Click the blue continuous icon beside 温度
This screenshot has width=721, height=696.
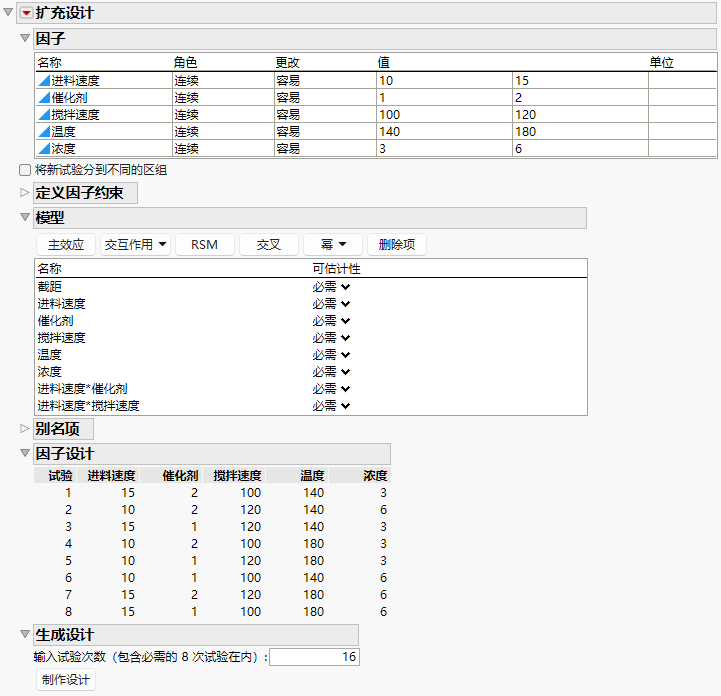44,132
